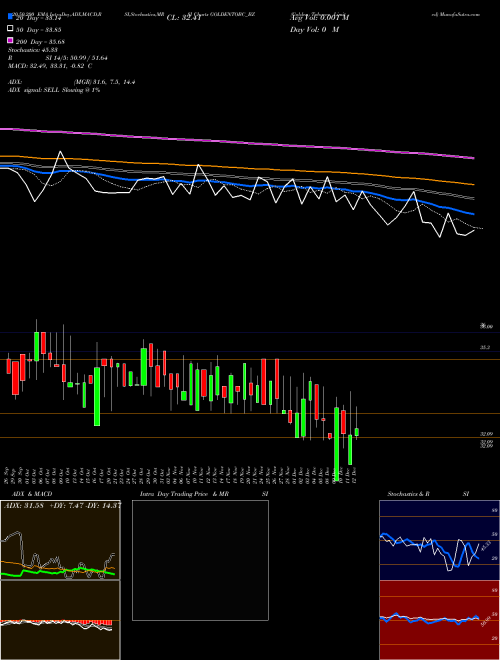Click the magenta 200 Day legend swatch
The width and height of the screenshot is (500, 660).
[10, 41]
